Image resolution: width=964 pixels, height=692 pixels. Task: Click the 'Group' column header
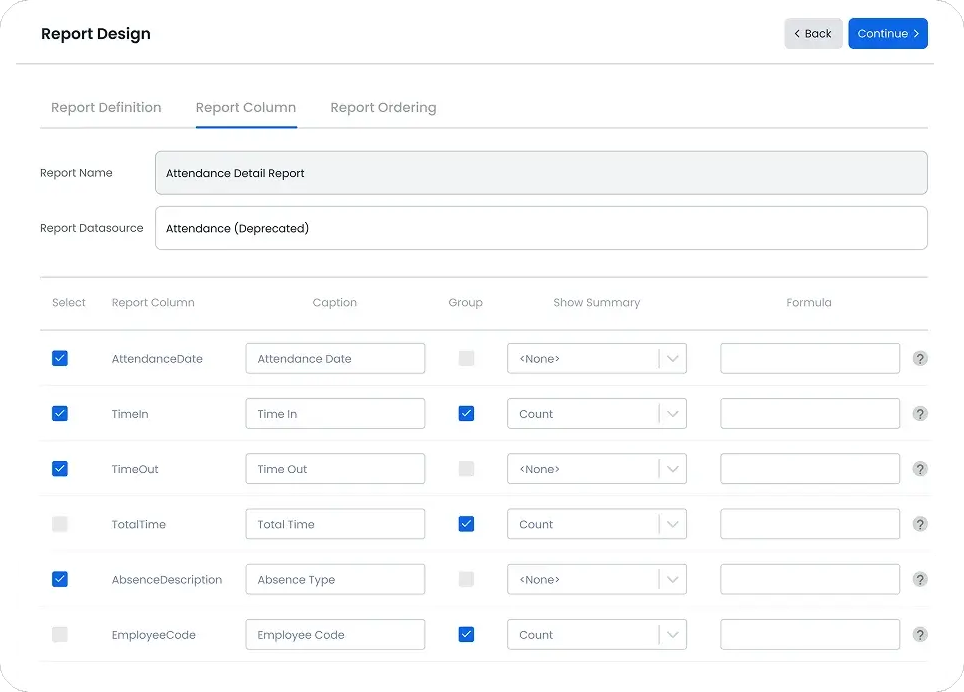pos(465,302)
